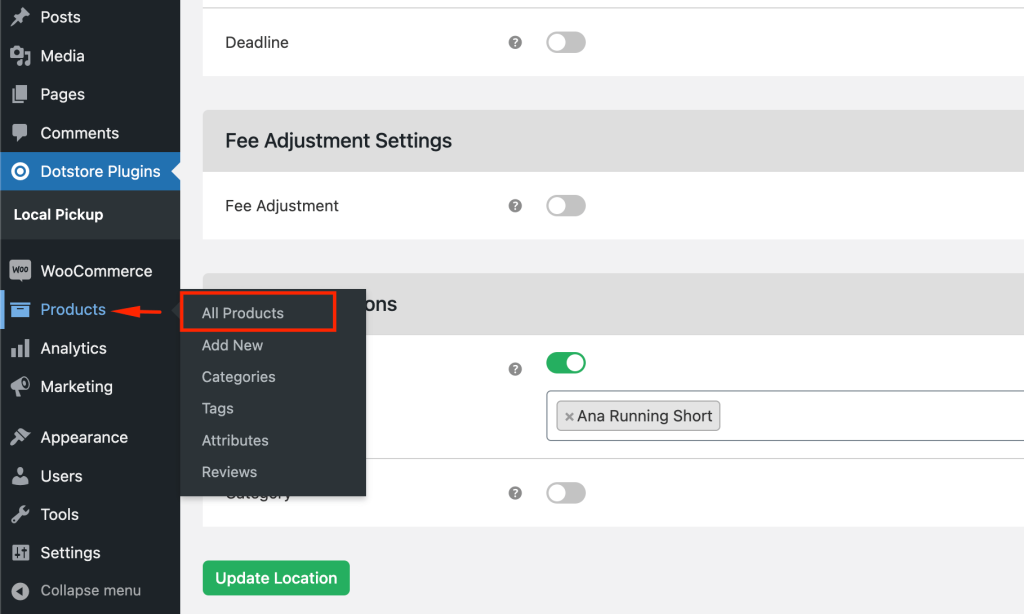Image resolution: width=1024 pixels, height=614 pixels.
Task: Click the Pages icon in sidebar
Action: [20, 94]
